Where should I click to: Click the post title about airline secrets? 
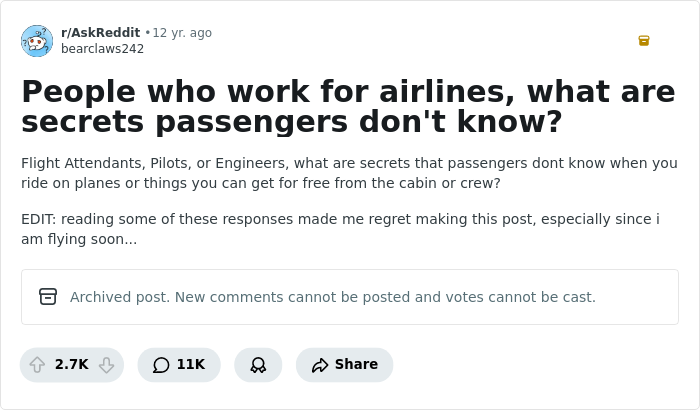(348, 93)
